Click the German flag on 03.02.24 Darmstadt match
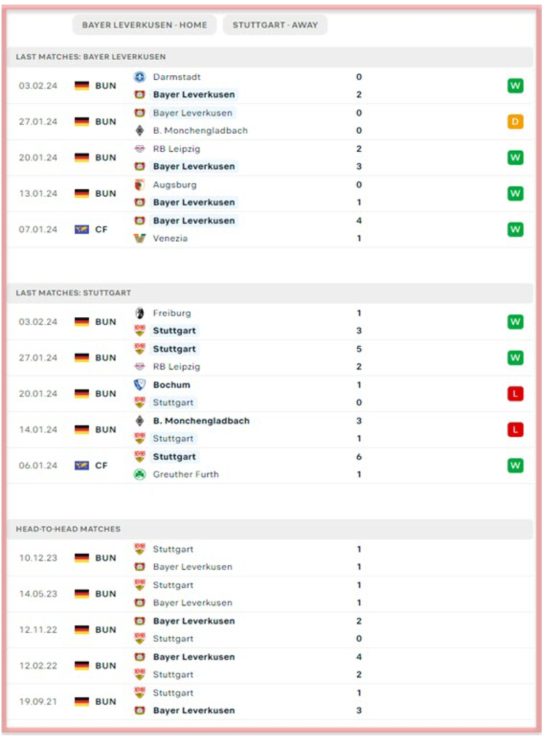This screenshot has height=739, width=550. tap(82, 86)
